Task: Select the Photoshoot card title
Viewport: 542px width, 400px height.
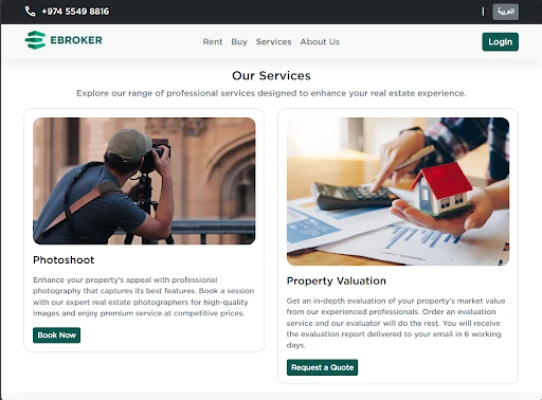Action: tap(64, 260)
